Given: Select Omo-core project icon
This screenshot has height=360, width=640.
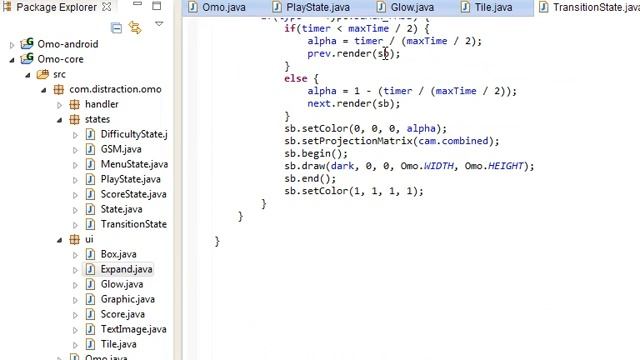Looking at the screenshot, I should [x=27, y=58].
